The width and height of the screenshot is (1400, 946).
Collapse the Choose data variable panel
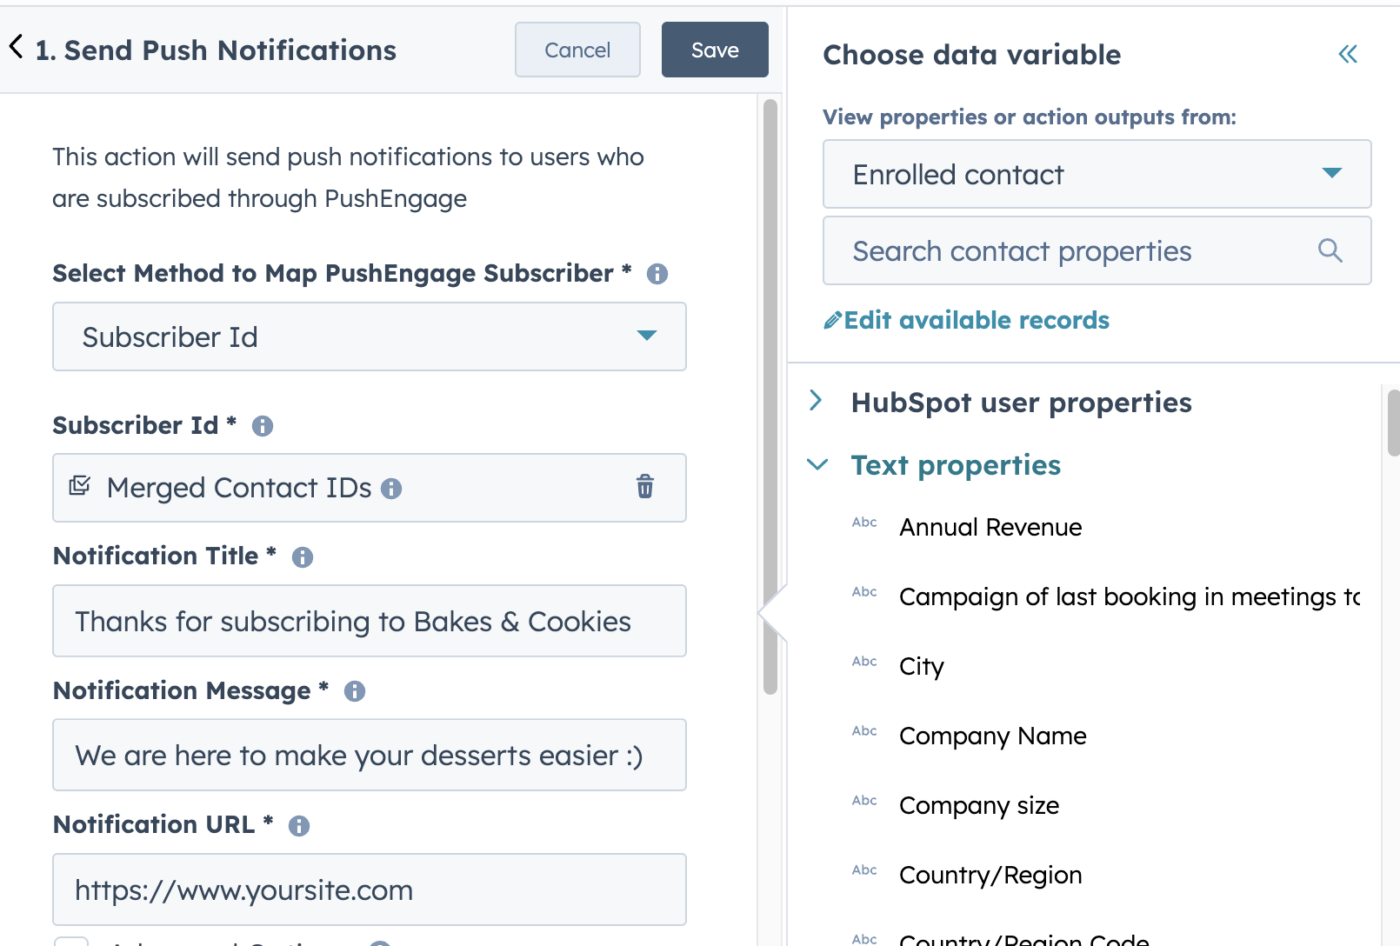[x=1348, y=54]
